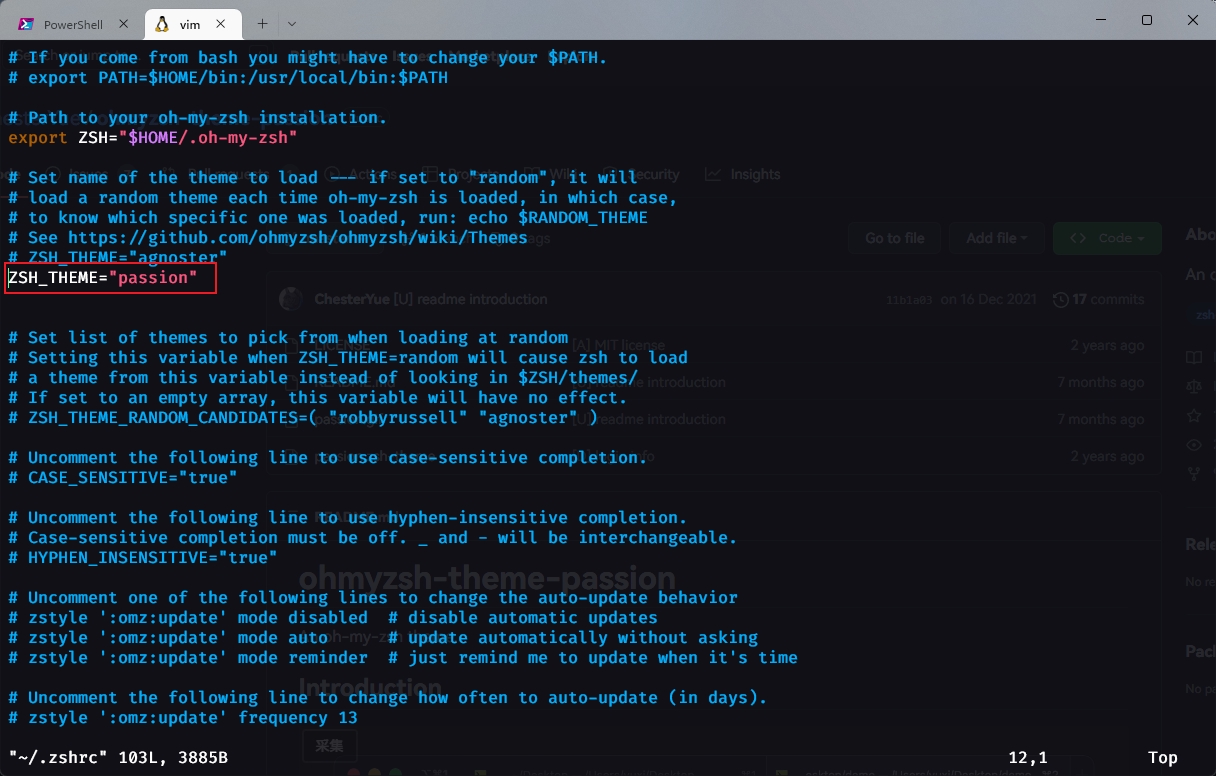Click the PowerShell icon in the tab
Viewport: 1216px width, 776px height.
coord(27,23)
